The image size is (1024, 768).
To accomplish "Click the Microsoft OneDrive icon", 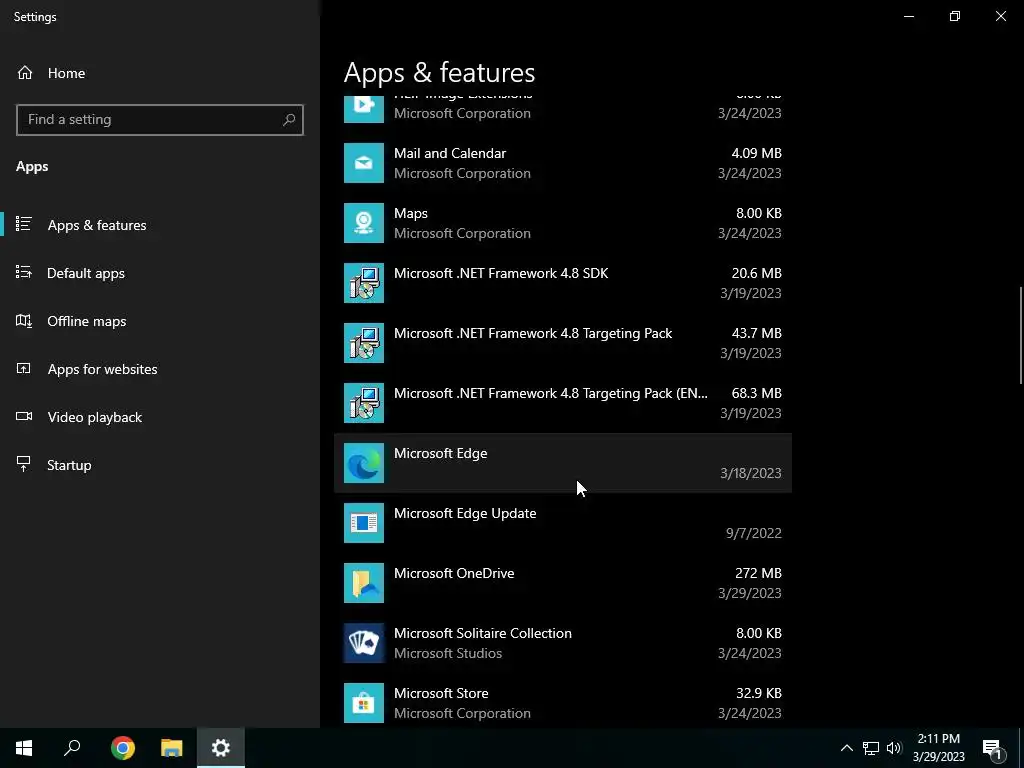I will (364, 583).
